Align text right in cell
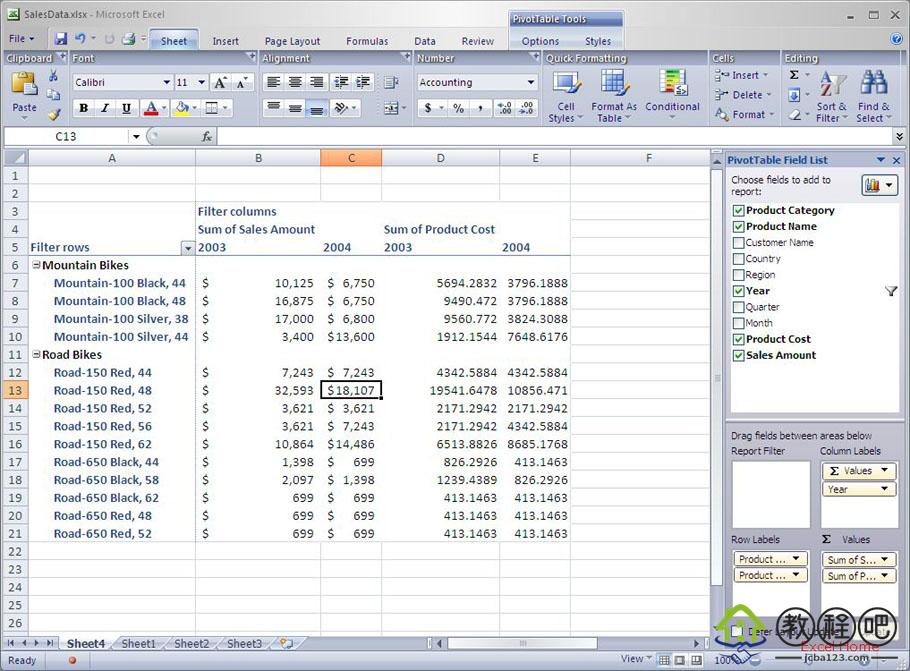910x671 pixels. tap(316, 82)
